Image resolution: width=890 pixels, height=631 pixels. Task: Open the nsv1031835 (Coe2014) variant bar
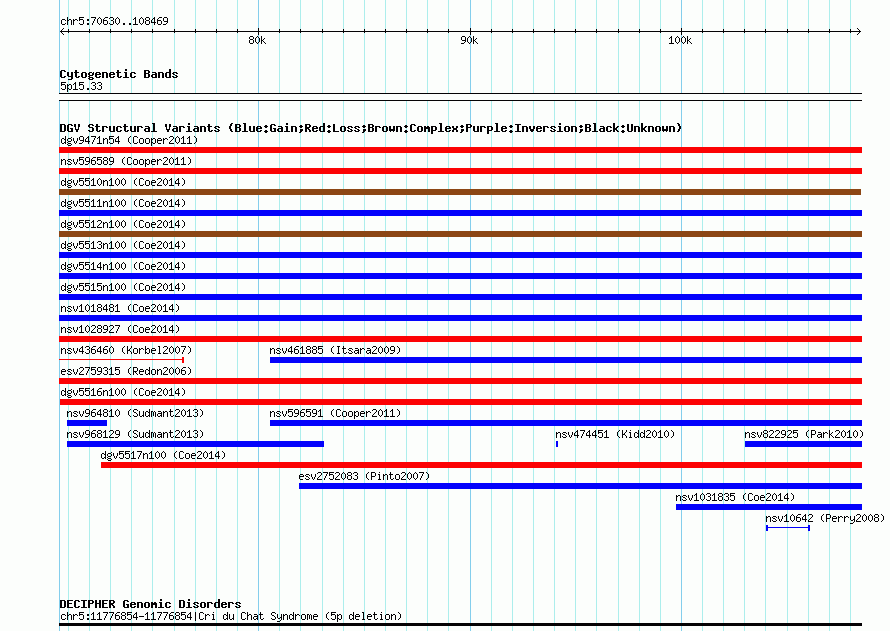click(x=769, y=507)
